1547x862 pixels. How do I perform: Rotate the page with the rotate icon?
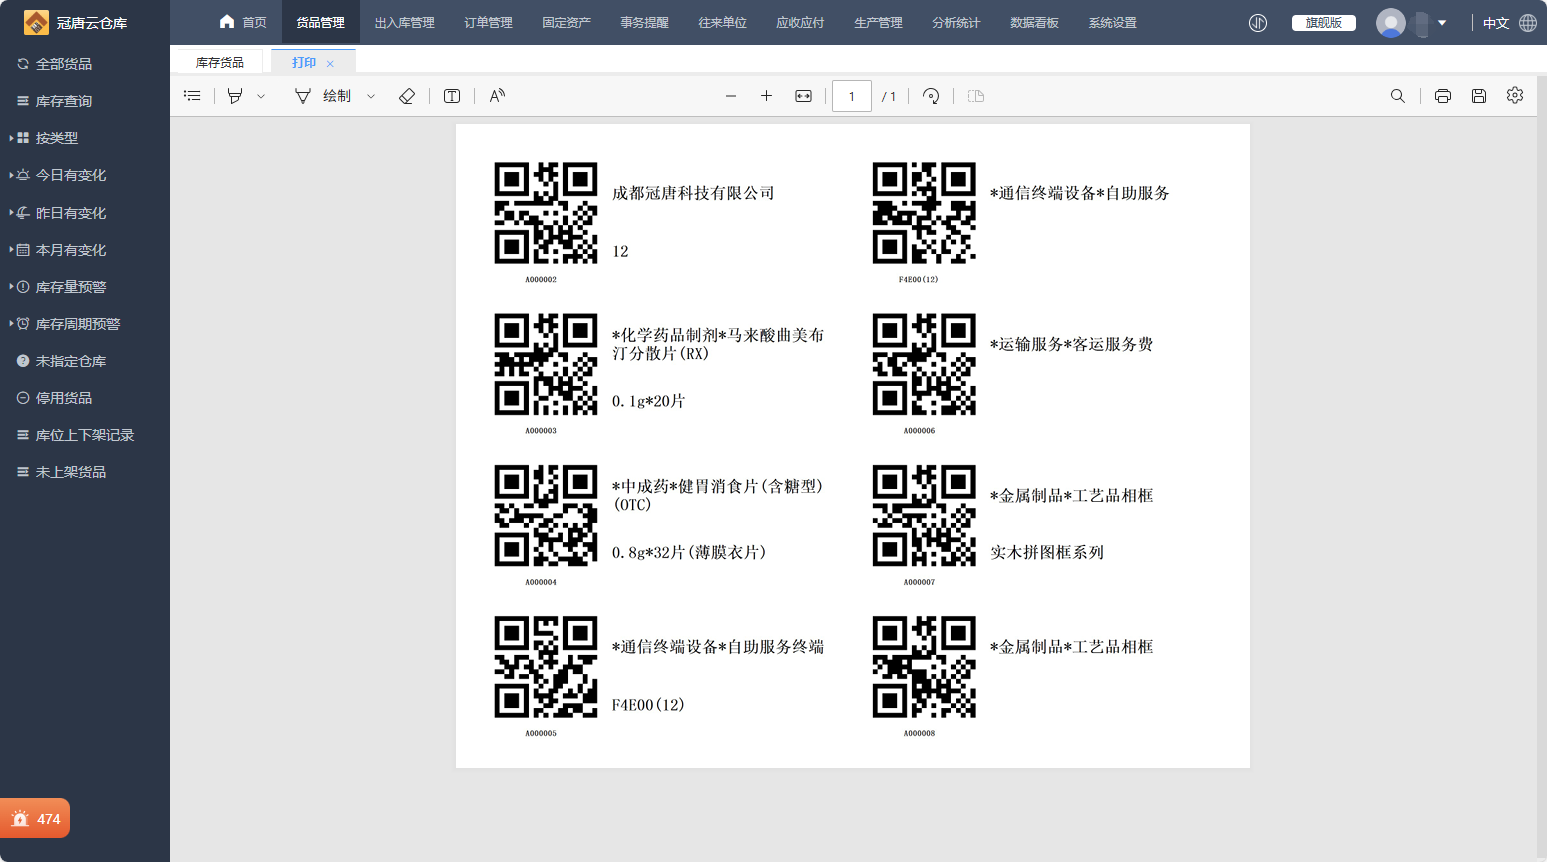click(931, 96)
